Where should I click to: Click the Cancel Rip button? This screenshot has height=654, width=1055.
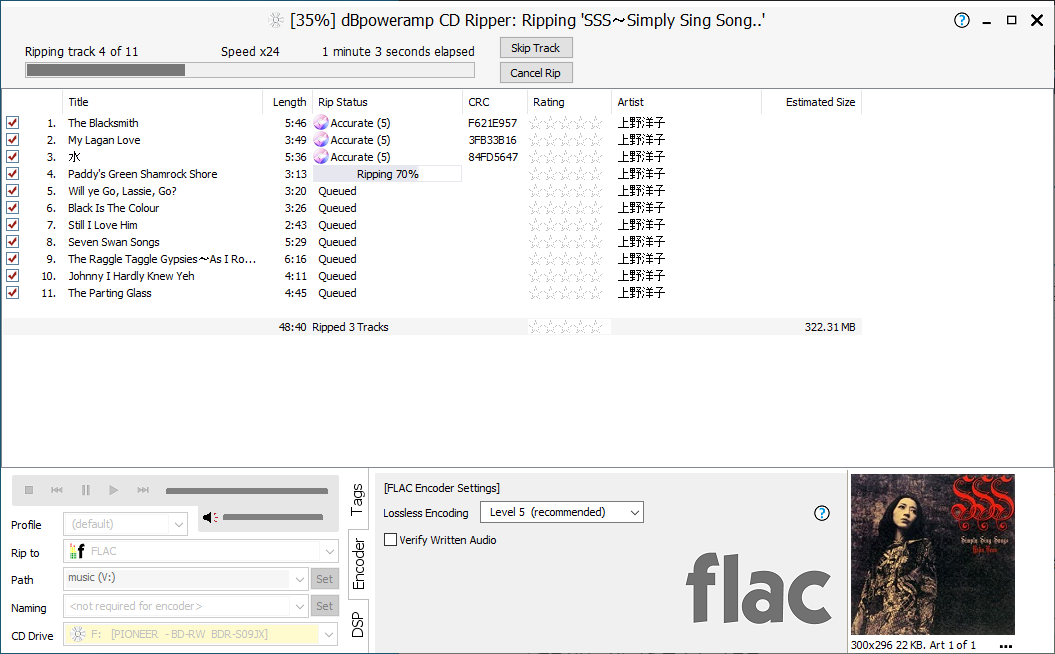click(536, 73)
